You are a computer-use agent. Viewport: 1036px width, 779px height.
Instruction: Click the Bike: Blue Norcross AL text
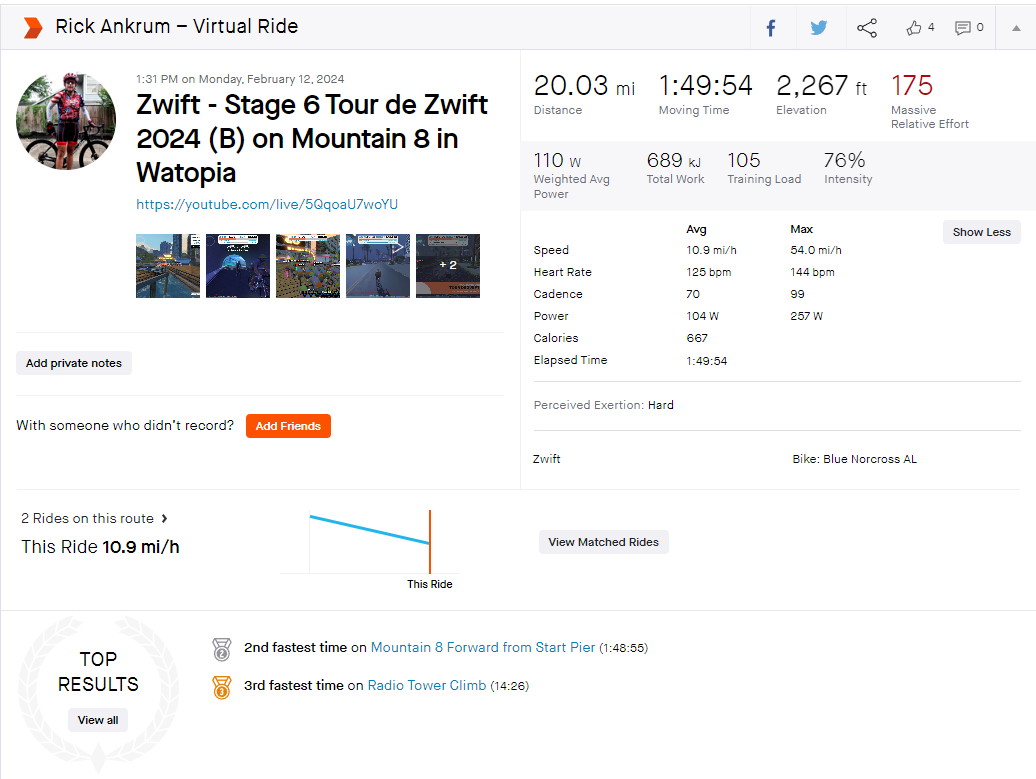click(854, 459)
